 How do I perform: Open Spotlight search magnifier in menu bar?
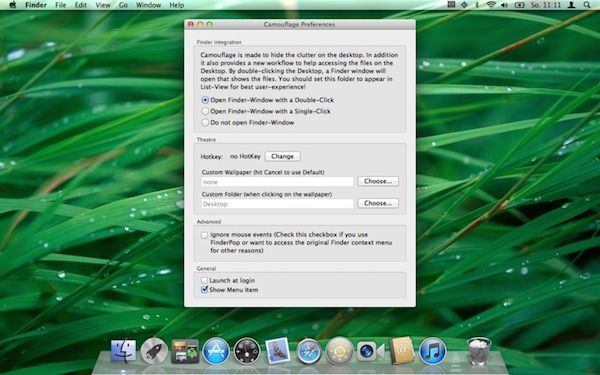coord(587,5)
